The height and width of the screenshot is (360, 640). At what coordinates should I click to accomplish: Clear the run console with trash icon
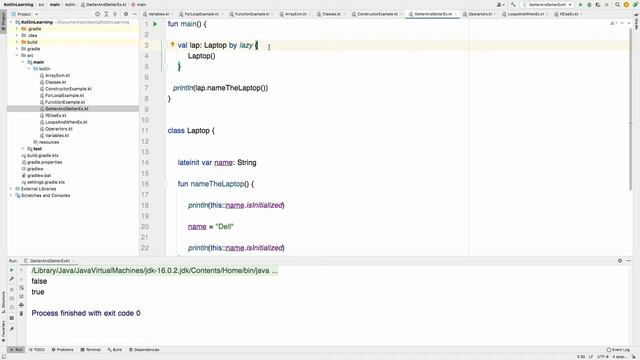[21, 313]
